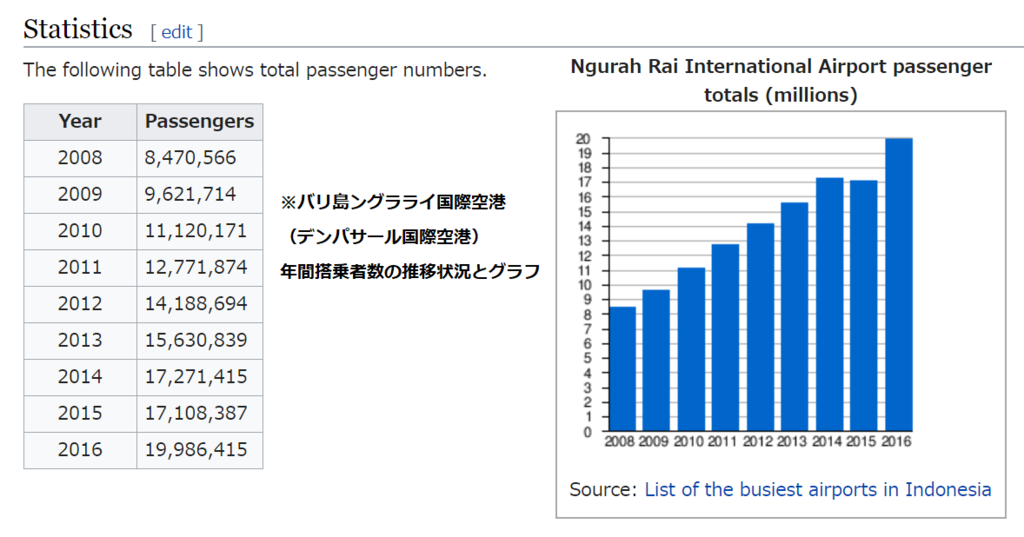Click the Passengers column header

(199, 122)
